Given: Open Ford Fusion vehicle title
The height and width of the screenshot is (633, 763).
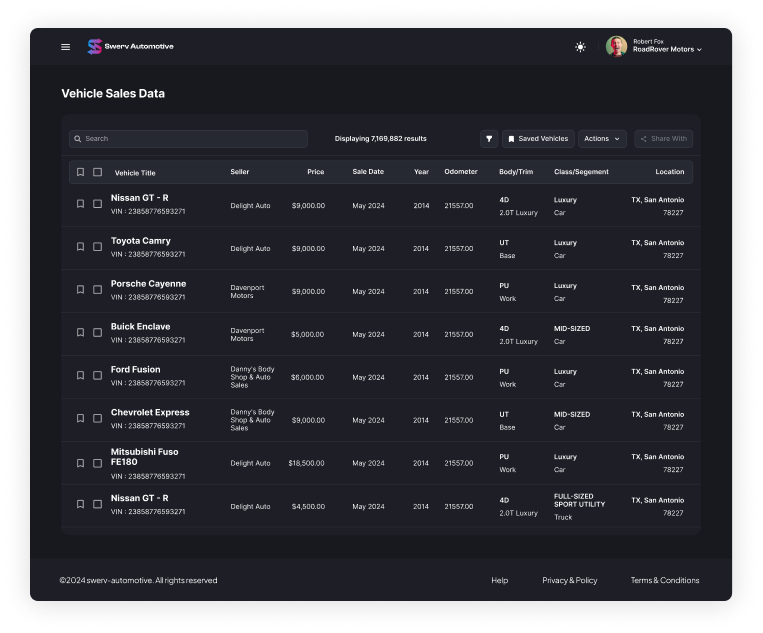Looking at the screenshot, I should point(135,369).
